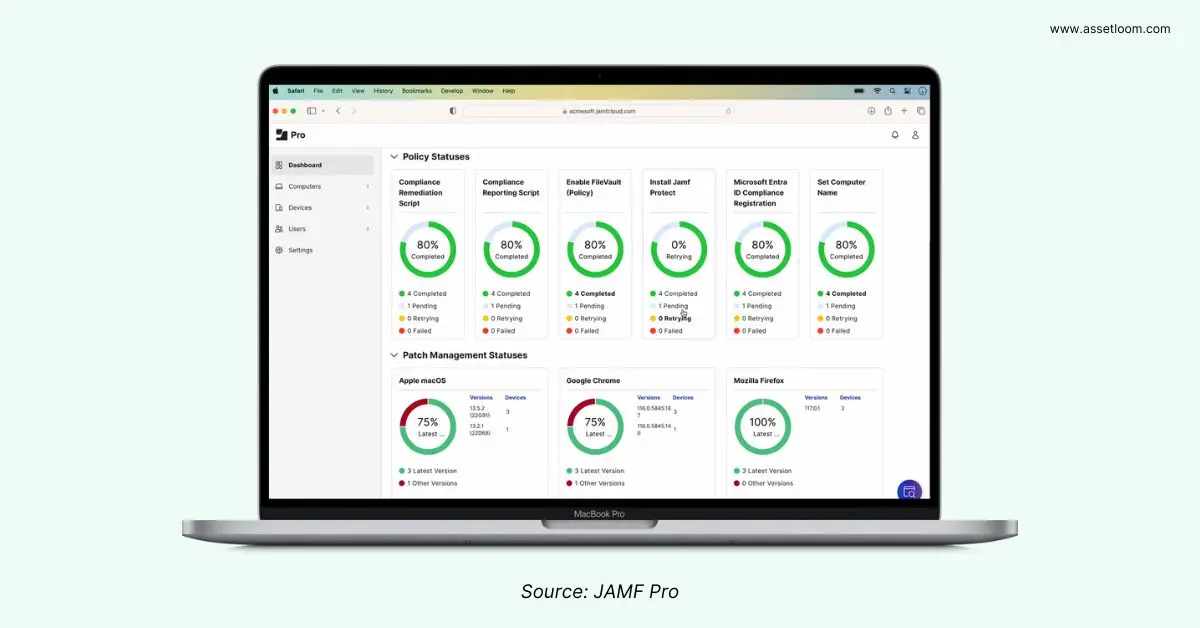This screenshot has width=1200, height=628.
Task: Click the Jamf Pro logo
Action: [291, 135]
